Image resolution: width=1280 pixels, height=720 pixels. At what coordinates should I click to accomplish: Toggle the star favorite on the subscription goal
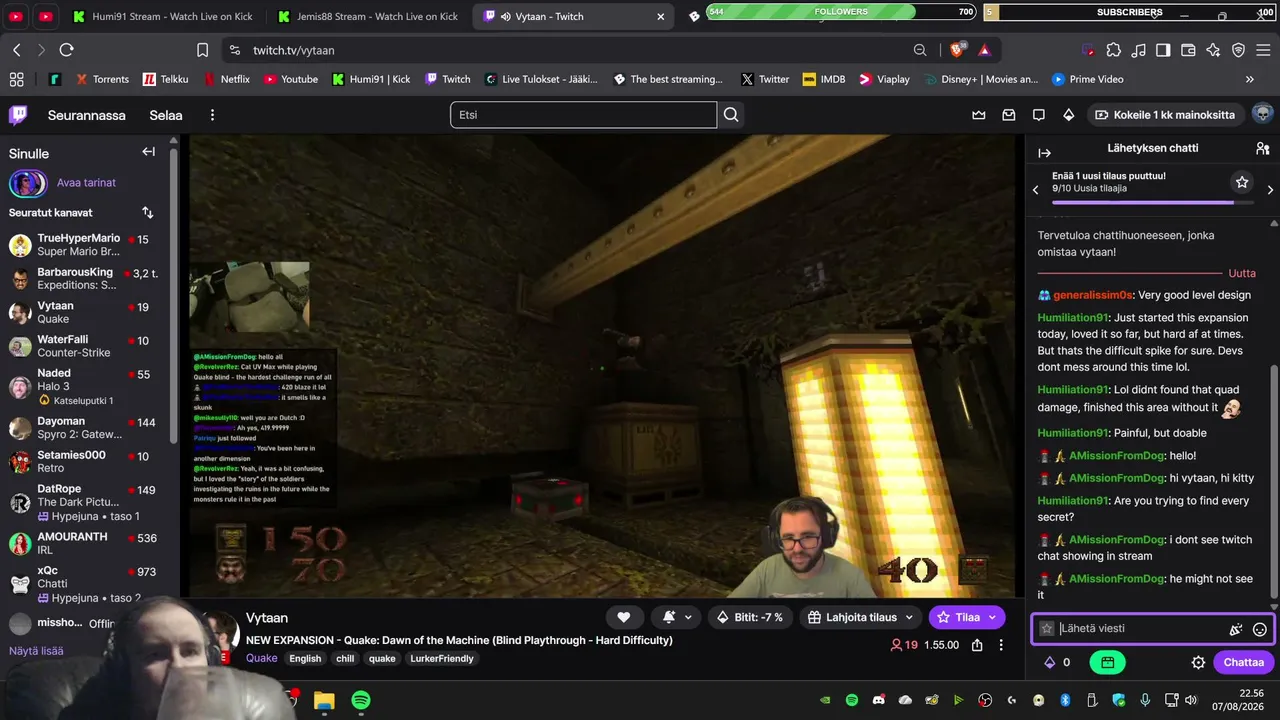(x=1242, y=182)
